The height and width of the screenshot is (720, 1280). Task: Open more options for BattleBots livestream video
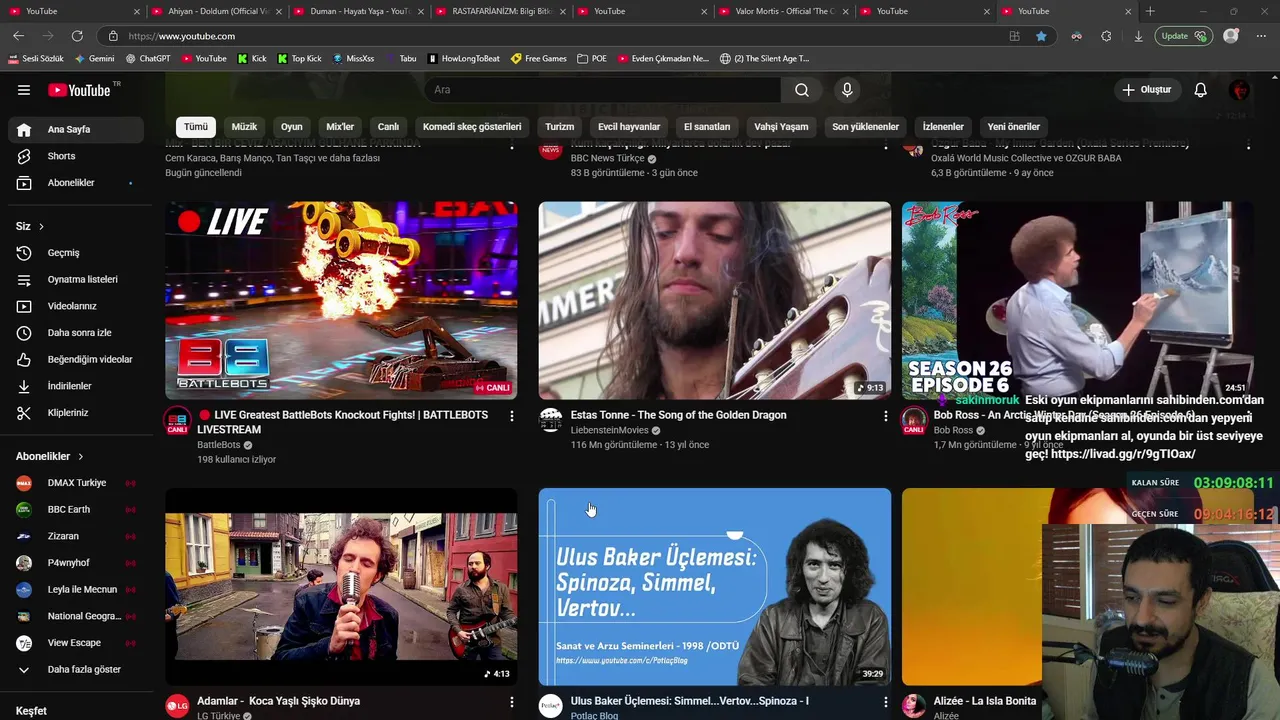[x=512, y=415]
